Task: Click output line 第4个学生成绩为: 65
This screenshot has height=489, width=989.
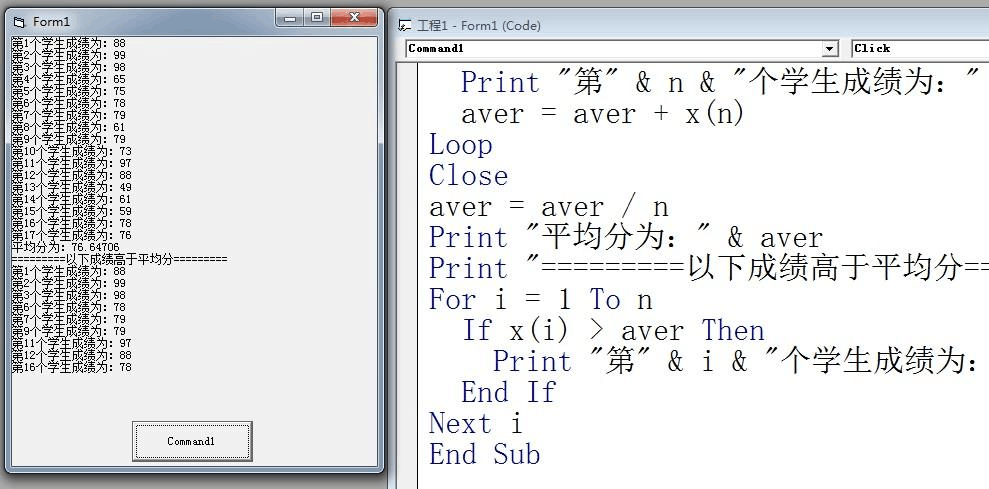Action: pyautogui.click(x=69, y=80)
